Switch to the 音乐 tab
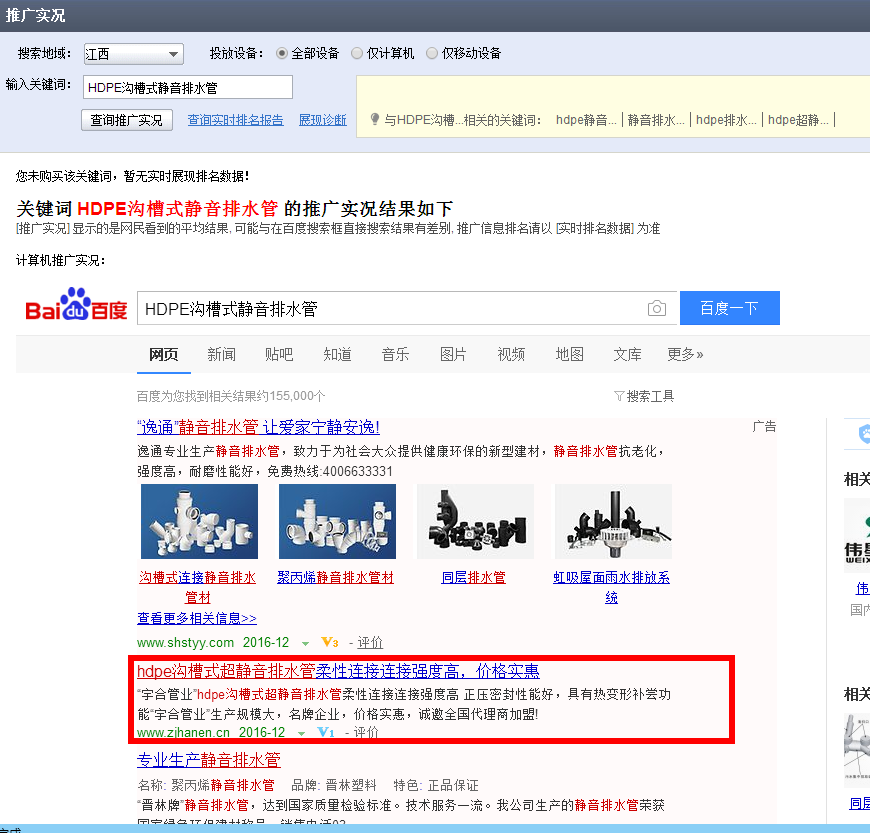The image size is (870, 833). click(x=396, y=354)
